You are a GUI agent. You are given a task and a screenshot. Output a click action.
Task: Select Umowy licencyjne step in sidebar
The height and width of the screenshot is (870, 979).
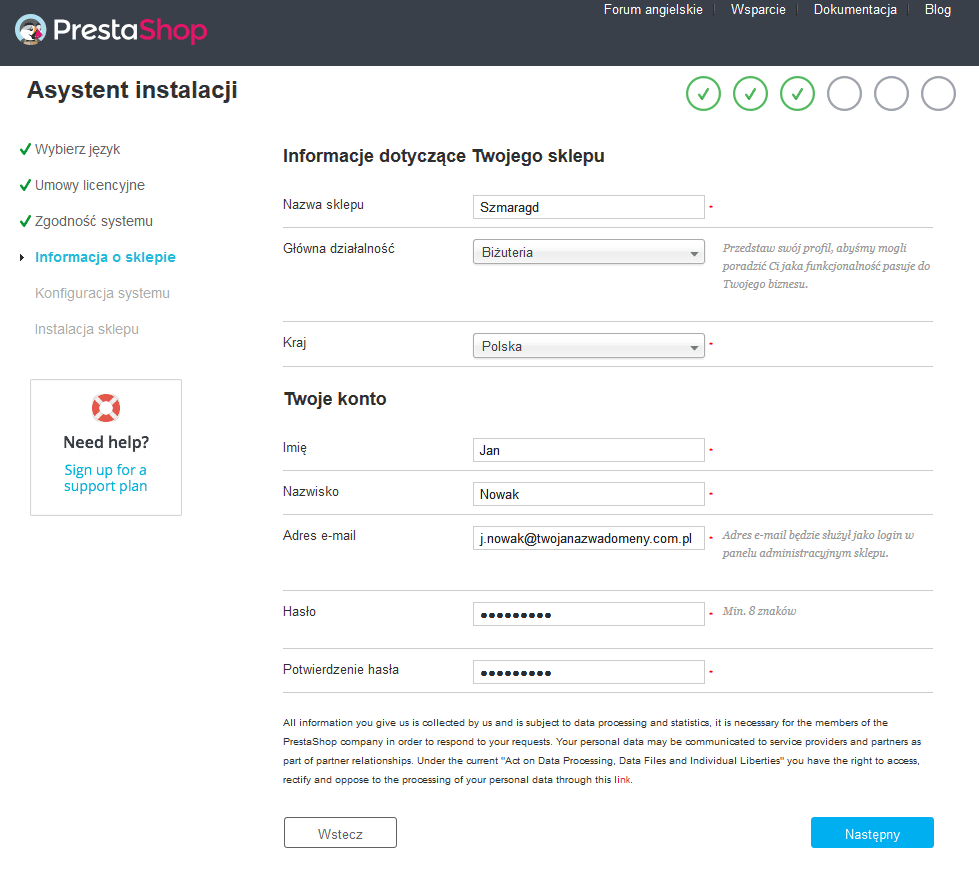click(x=90, y=185)
